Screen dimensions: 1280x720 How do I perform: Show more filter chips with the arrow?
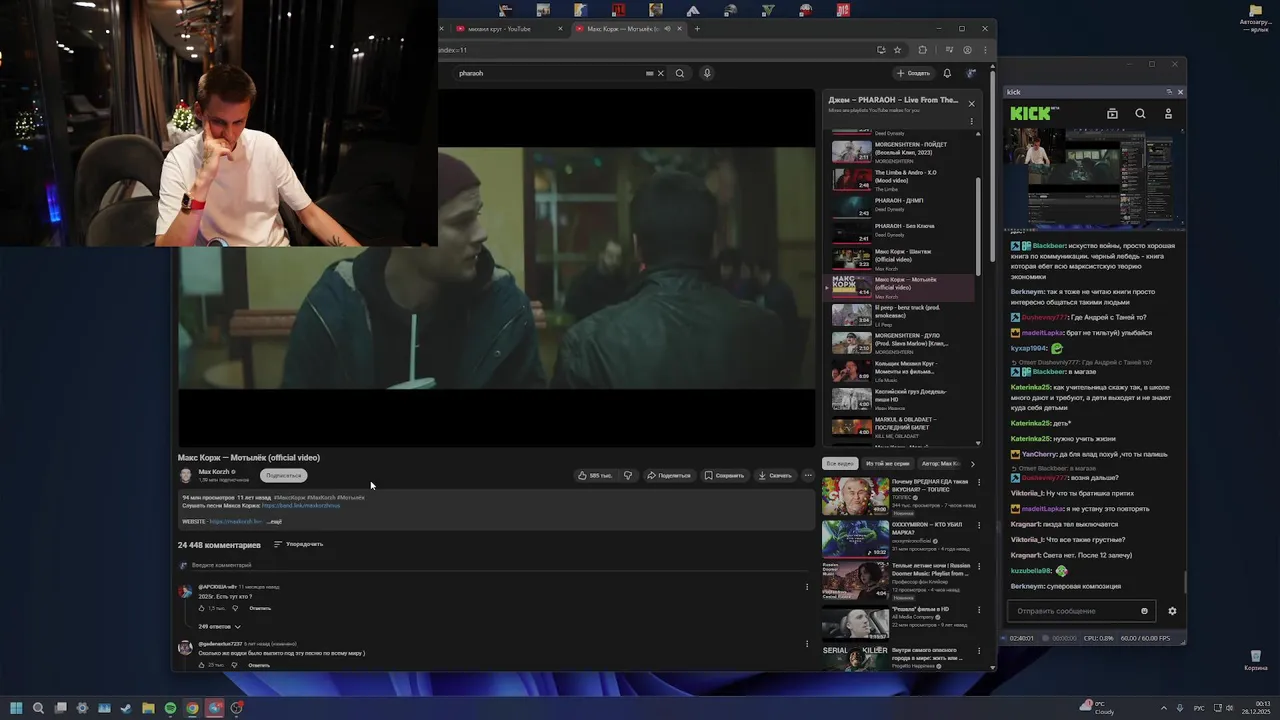pos(973,463)
